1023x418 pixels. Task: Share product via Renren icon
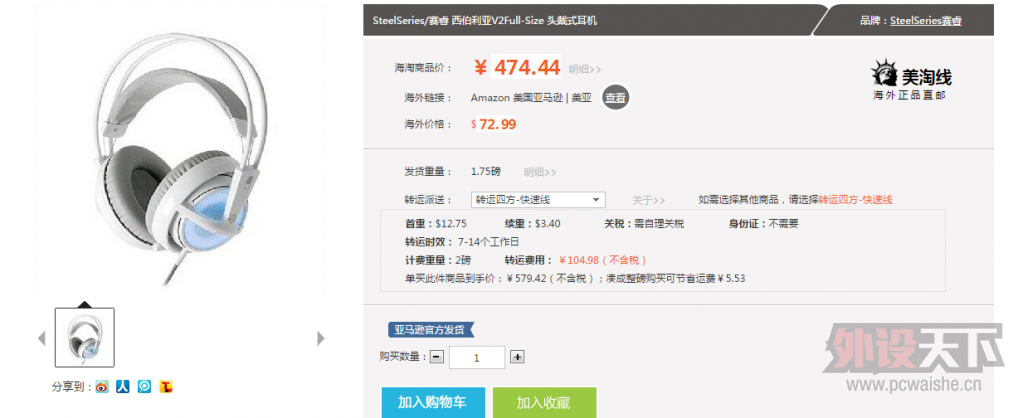123,387
